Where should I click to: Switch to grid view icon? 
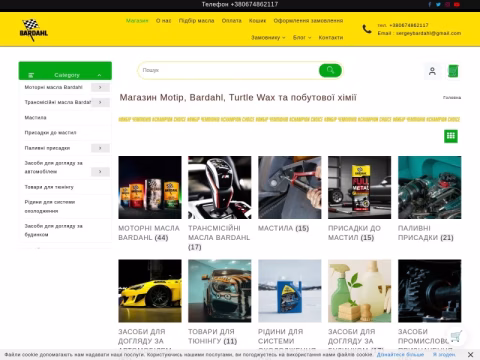click(x=451, y=136)
